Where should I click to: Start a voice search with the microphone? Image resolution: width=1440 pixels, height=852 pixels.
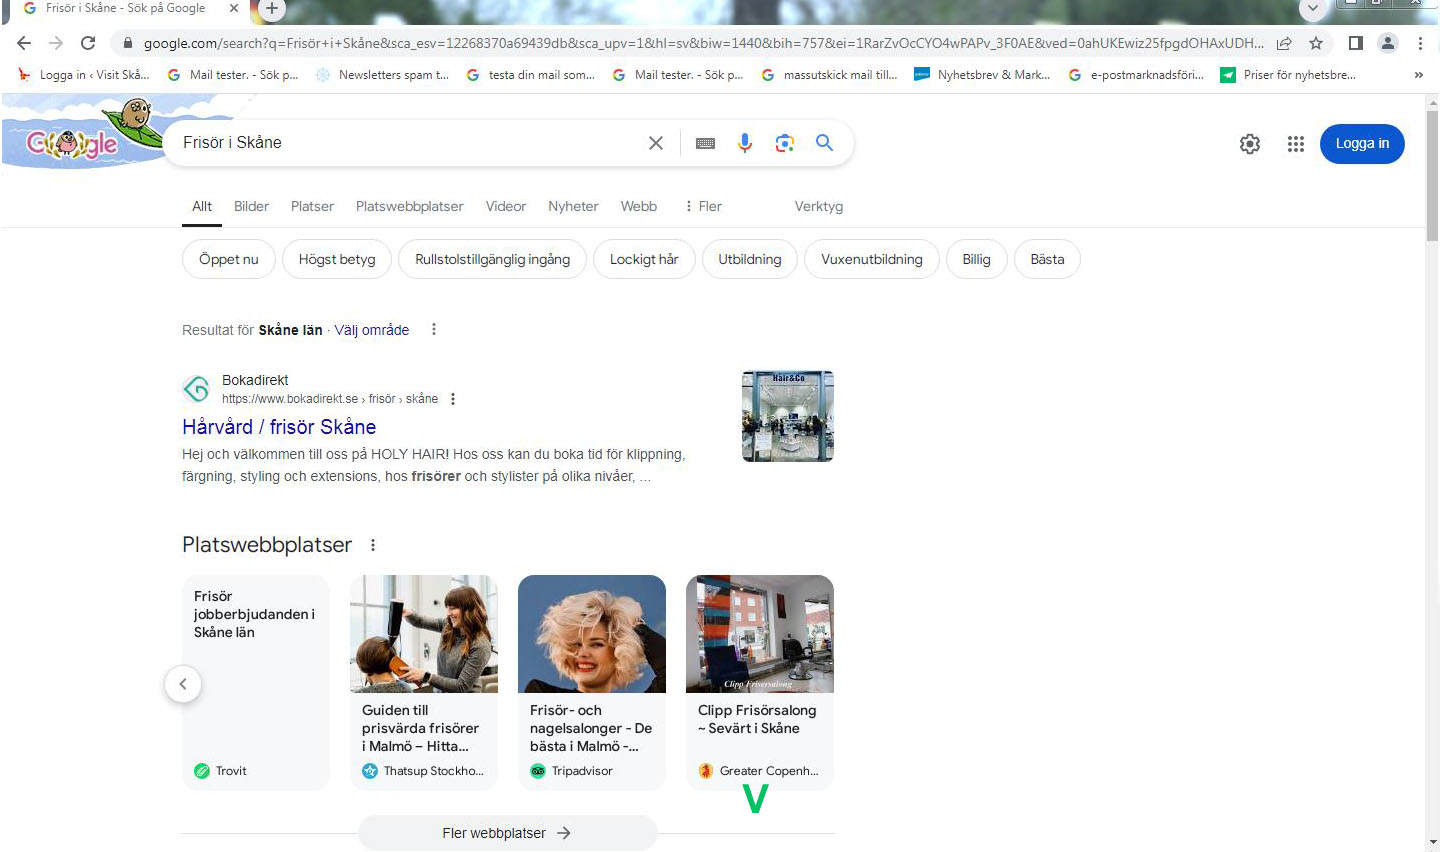tap(745, 143)
